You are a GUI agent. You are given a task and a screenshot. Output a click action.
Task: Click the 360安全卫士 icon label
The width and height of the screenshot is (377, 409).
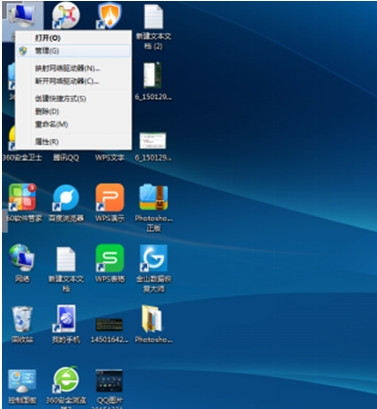22,157
